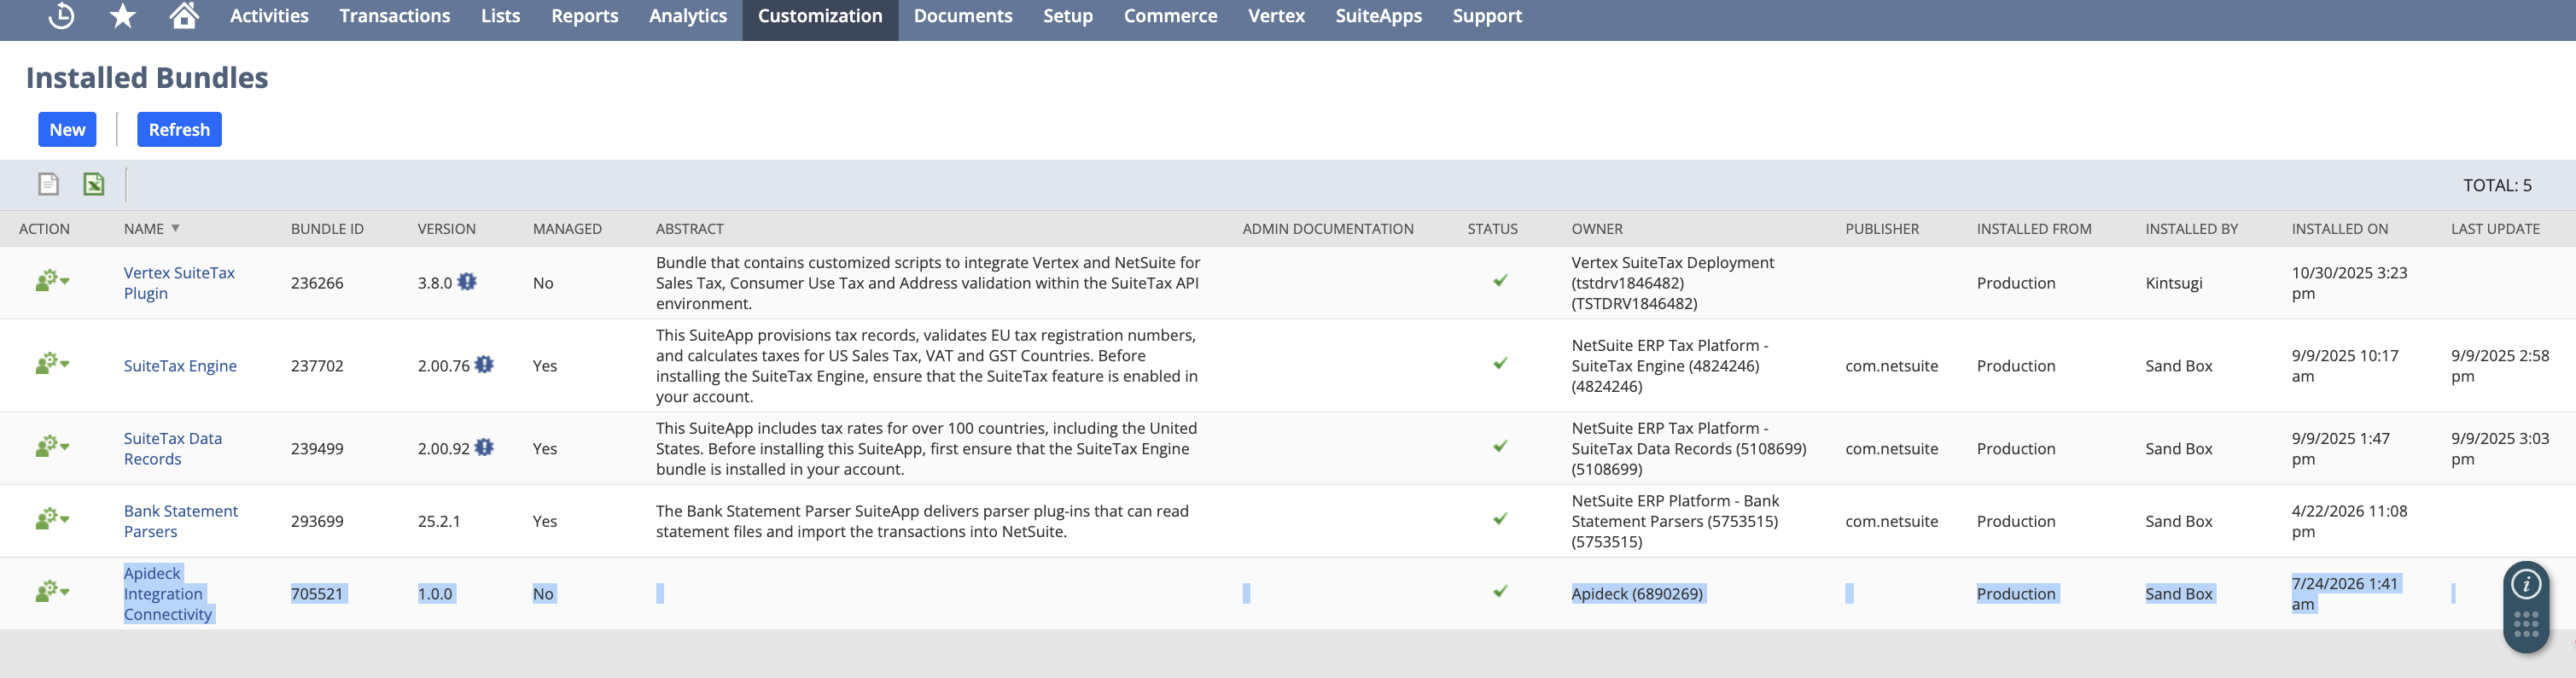Export the list as CSV document icon
Screen dimensions: 2576x678
[48, 184]
